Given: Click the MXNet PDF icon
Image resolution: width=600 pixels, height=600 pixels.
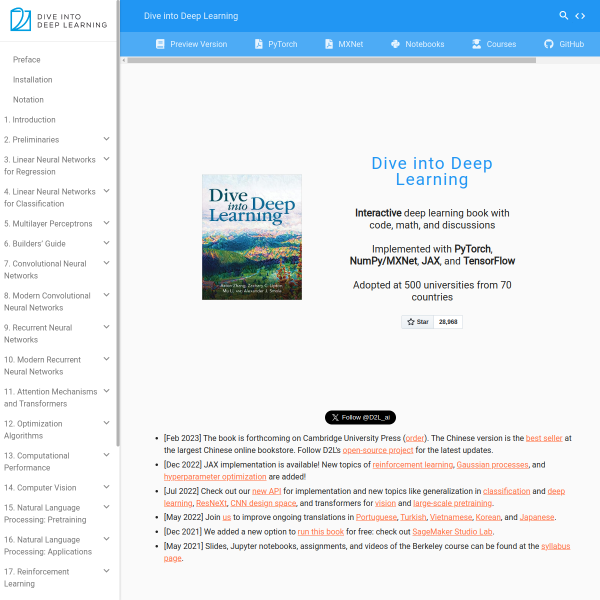Looking at the screenshot, I should tap(329, 44).
